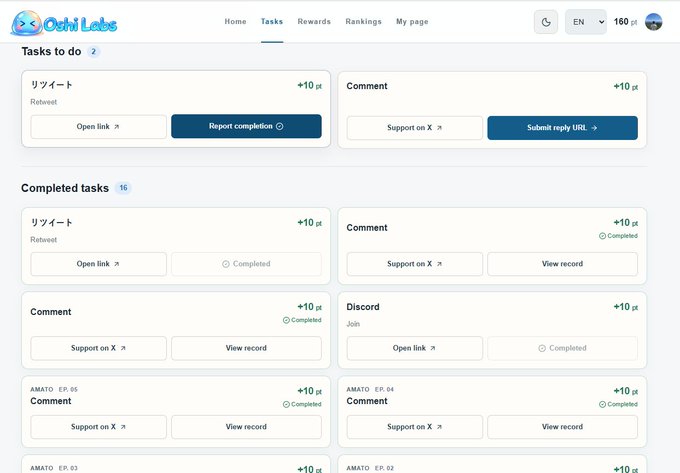Click the 160 pt points balance
This screenshot has width=680, height=473.
[x=625, y=22]
